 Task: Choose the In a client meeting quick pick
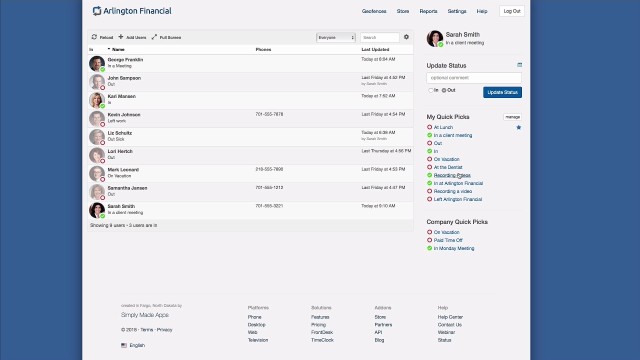[x=453, y=135]
